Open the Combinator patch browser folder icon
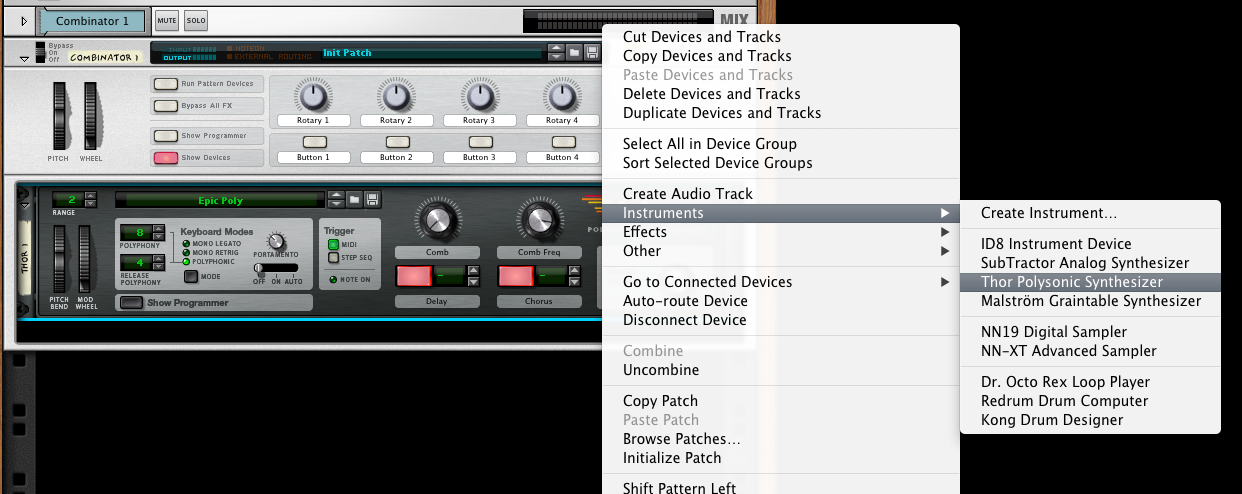Screen dimensions: 1242x494 [x=574, y=52]
